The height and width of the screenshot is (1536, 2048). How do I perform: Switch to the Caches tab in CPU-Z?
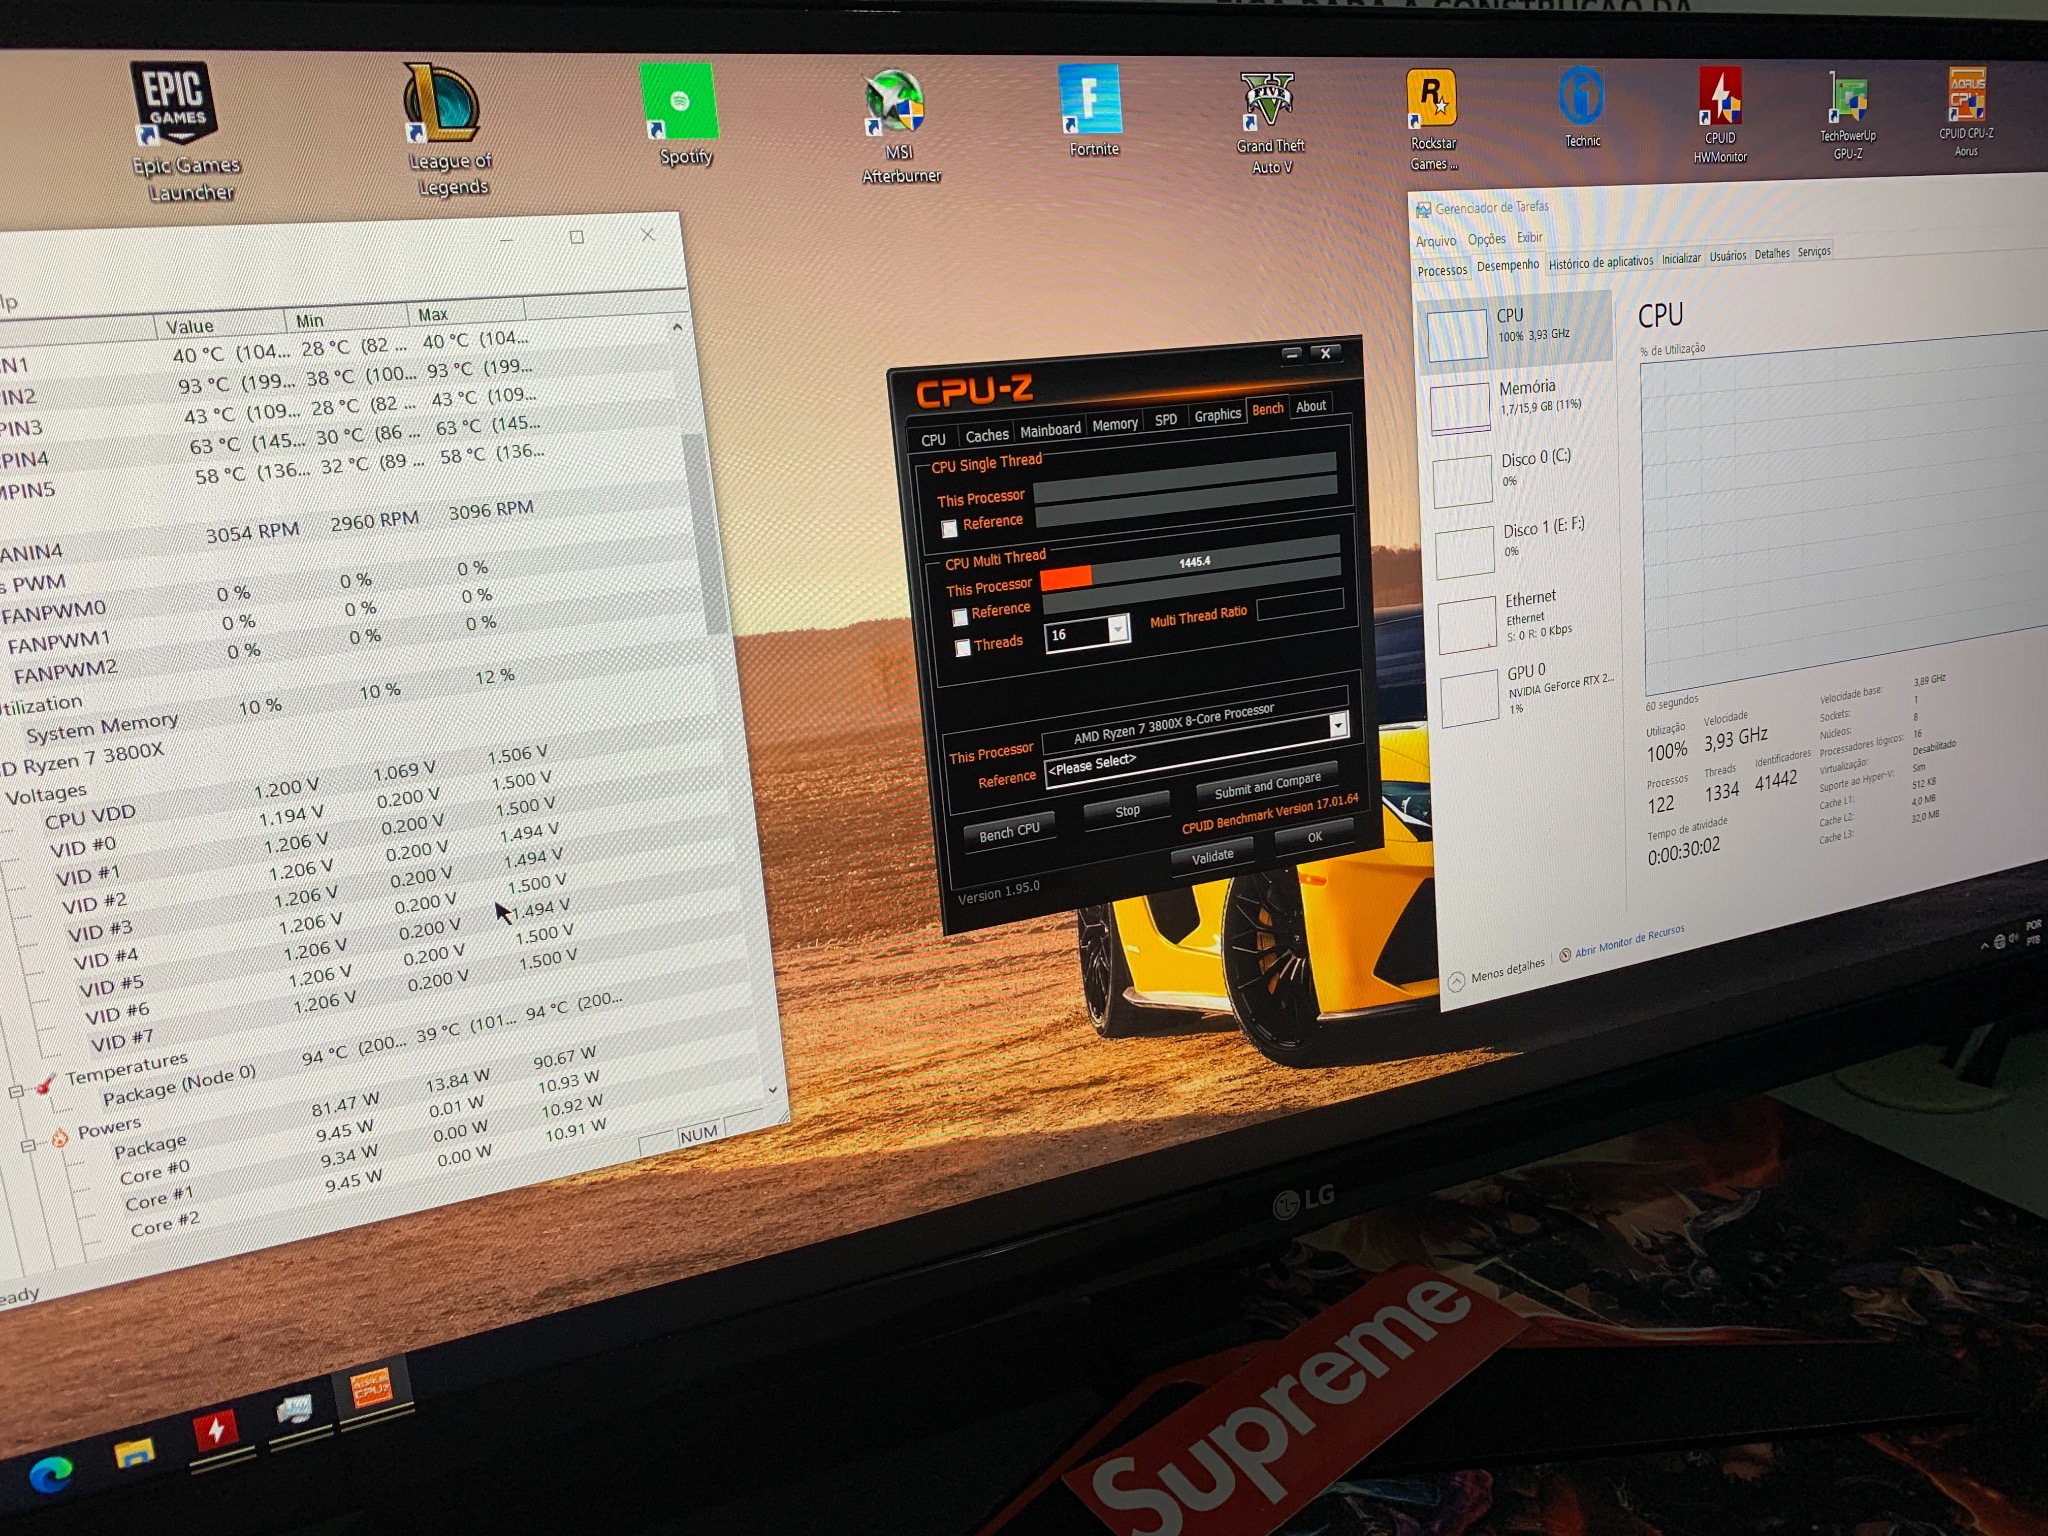pyautogui.click(x=986, y=434)
